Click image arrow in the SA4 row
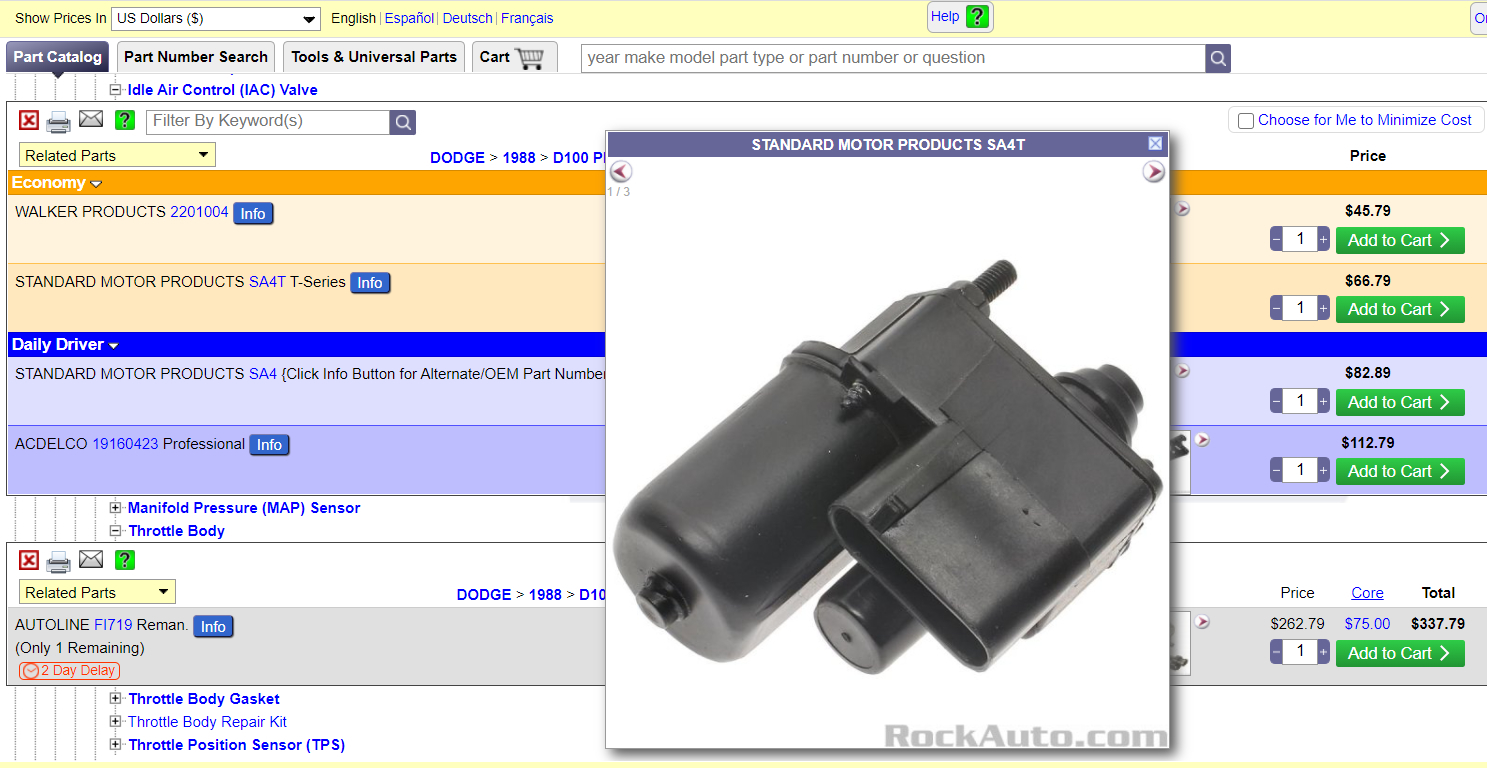The width and height of the screenshot is (1487, 768). coord(1183,371)
